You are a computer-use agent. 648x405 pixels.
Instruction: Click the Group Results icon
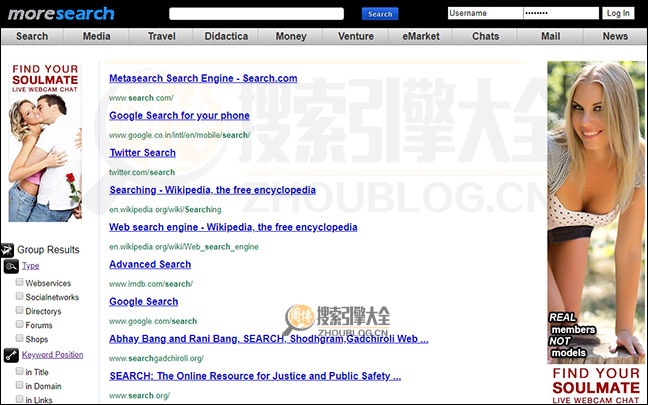7,249
